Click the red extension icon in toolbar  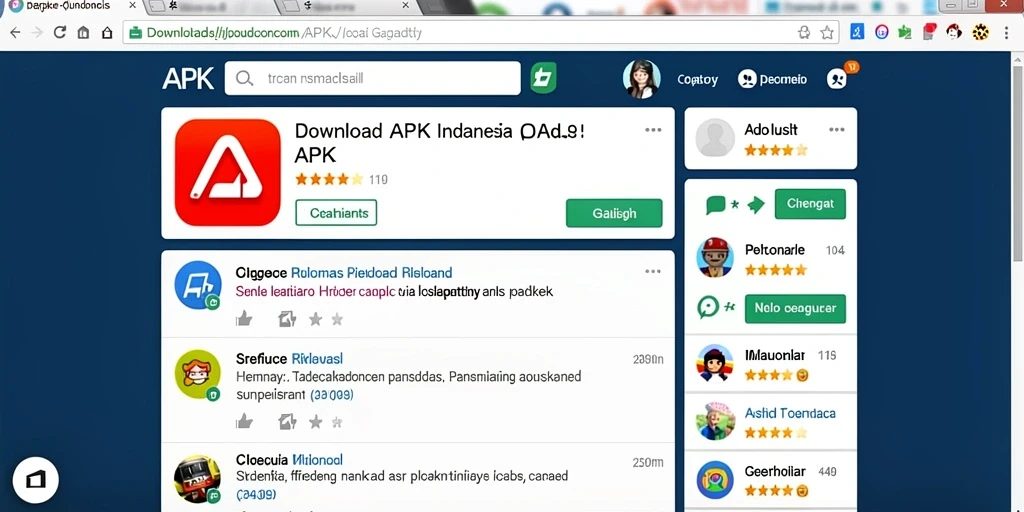coord(929,32)
